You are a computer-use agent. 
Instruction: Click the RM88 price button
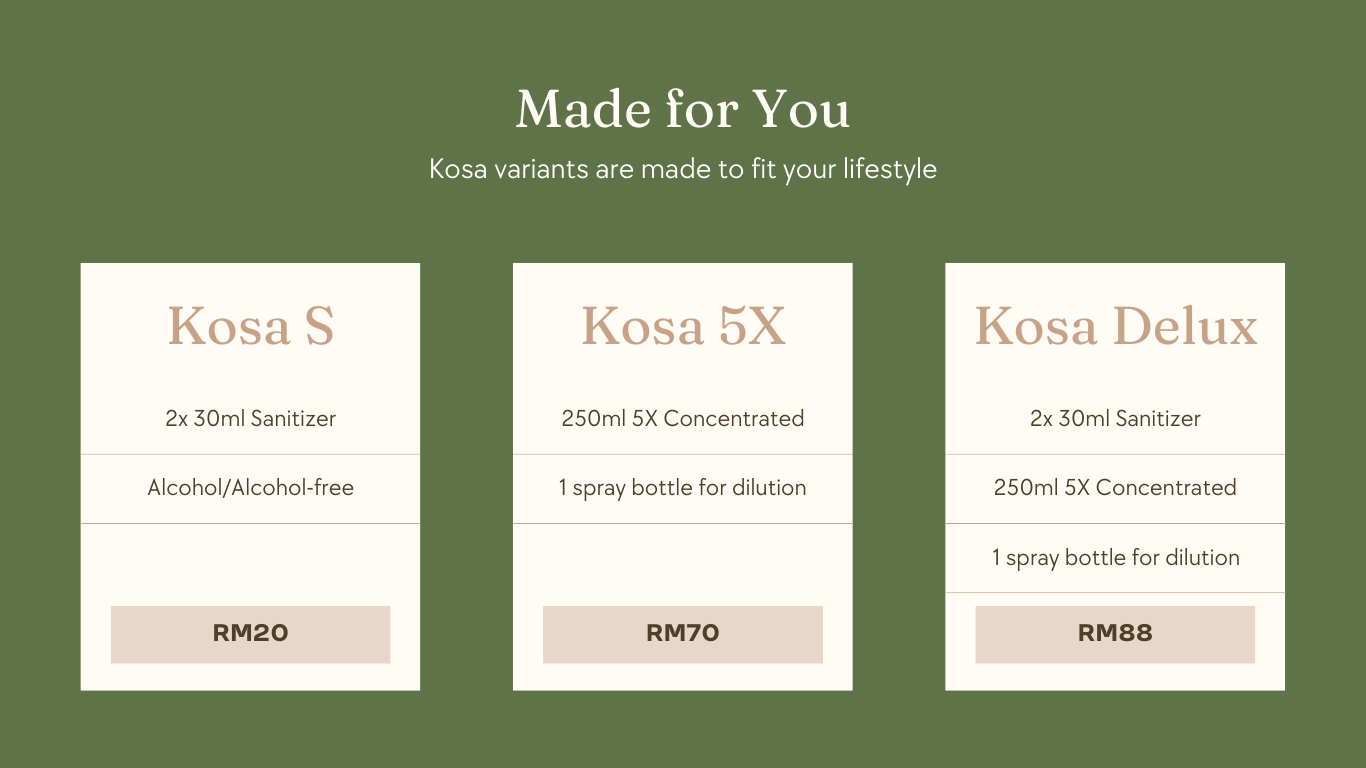[1115, 634]
